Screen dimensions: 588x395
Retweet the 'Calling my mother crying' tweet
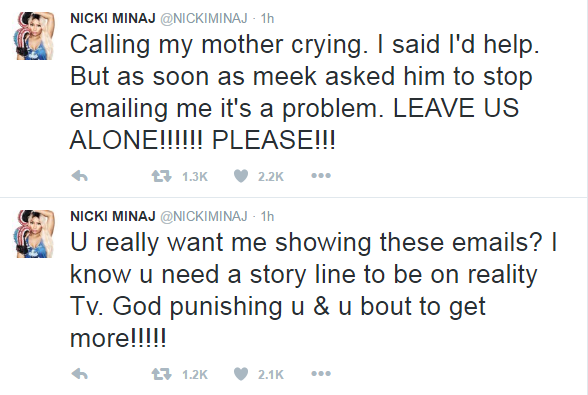coord(162,176)
